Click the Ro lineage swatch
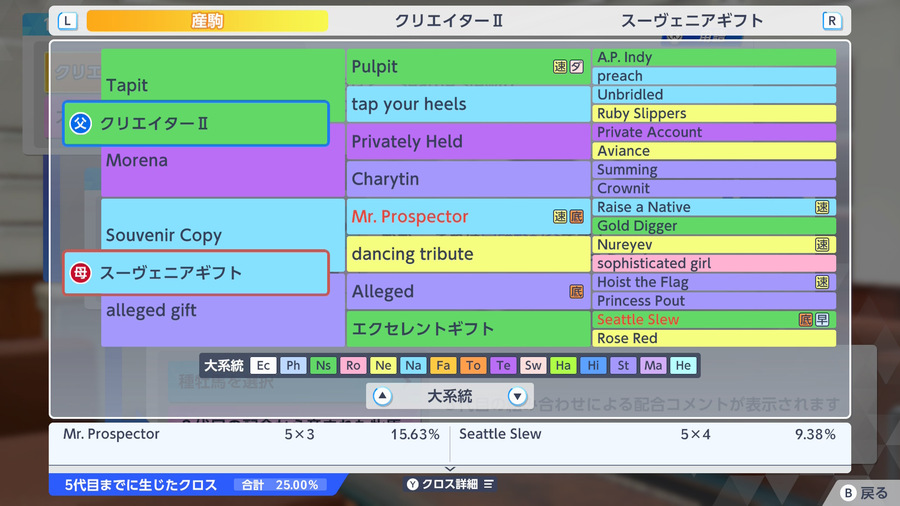This screenshot has width=900, height=506. pyautogui.click(x=353, y=365)
